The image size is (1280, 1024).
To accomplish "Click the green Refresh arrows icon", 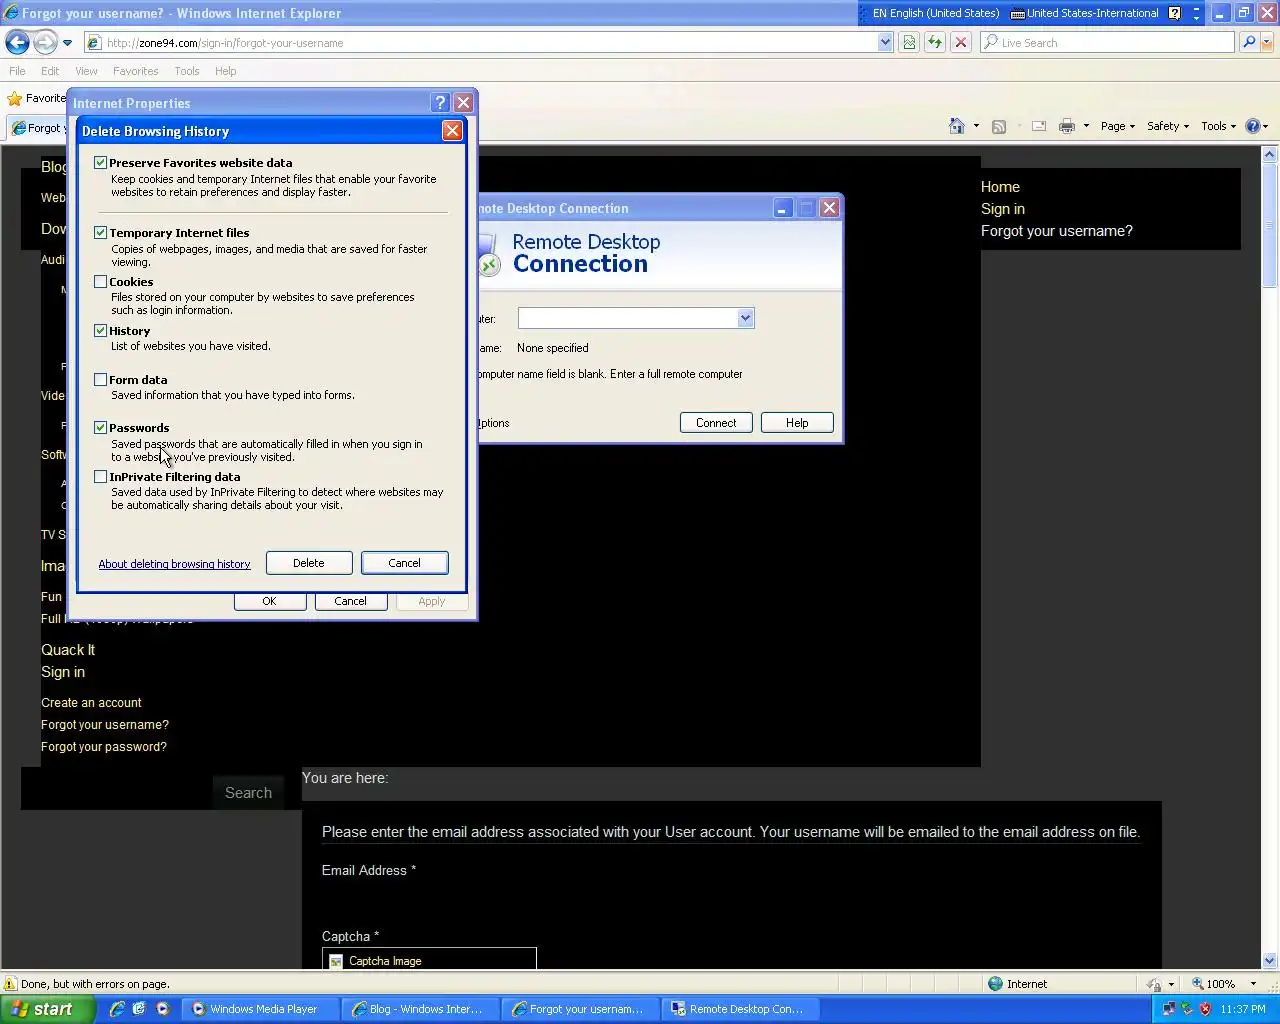I will [x=934, y=42].
